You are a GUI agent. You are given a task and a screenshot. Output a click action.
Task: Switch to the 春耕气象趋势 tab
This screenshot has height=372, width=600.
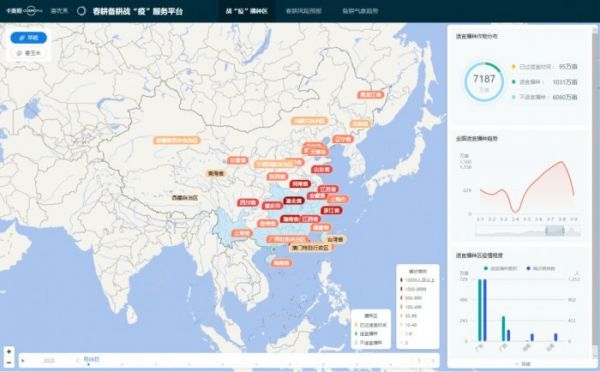pos(360,11)
